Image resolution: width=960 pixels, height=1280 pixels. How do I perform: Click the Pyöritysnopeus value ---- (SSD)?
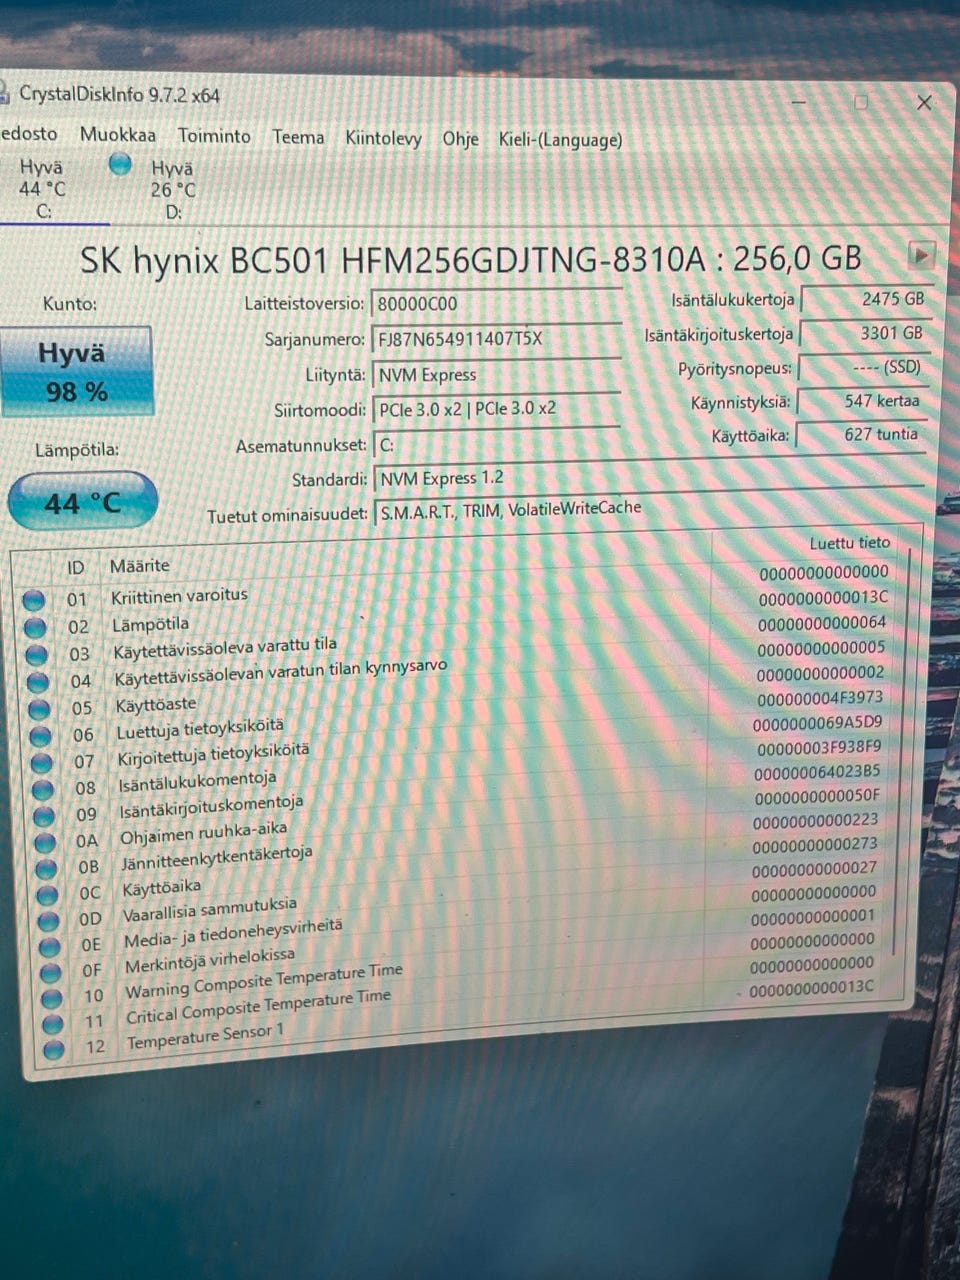tap(863, 367)
